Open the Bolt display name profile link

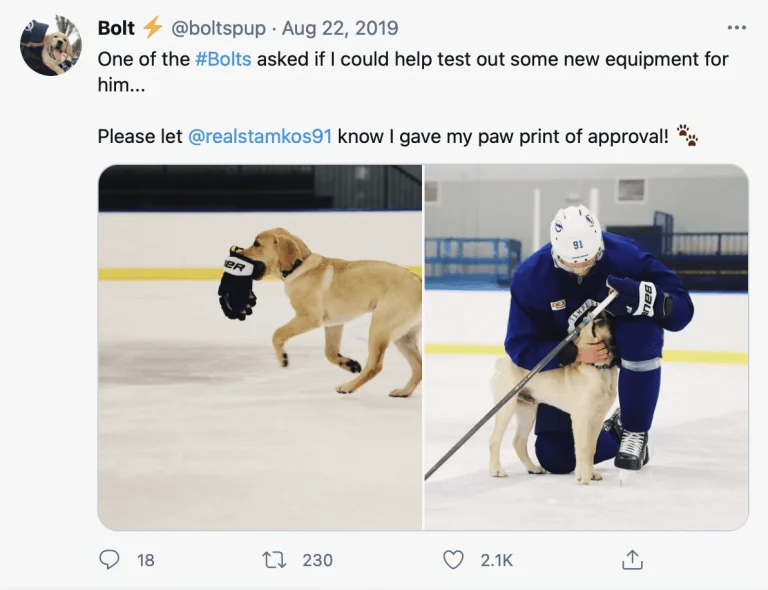point(116,28)
